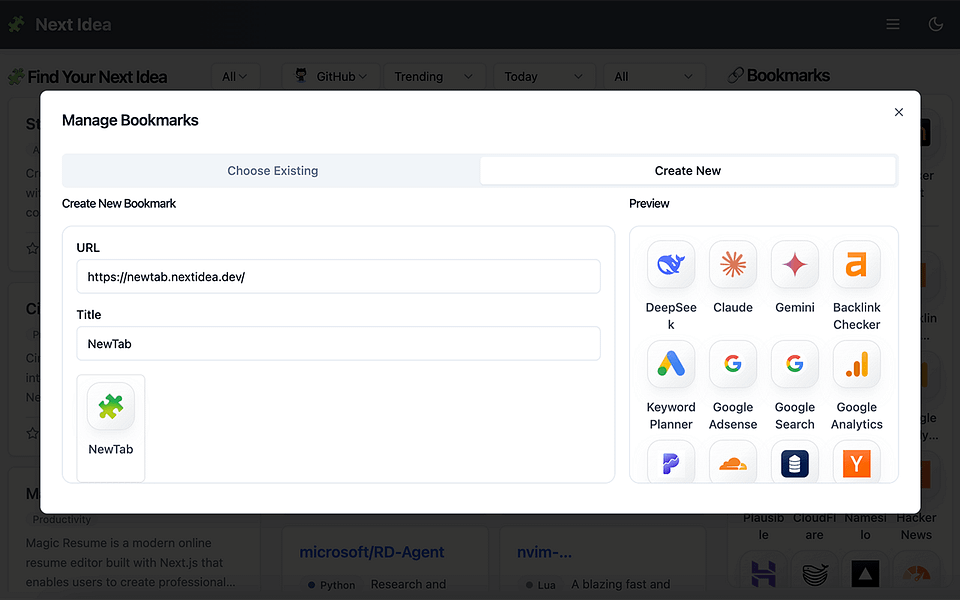Open the hamburger menu in header
The image size is (960, 600).
[x=893, y=24]
